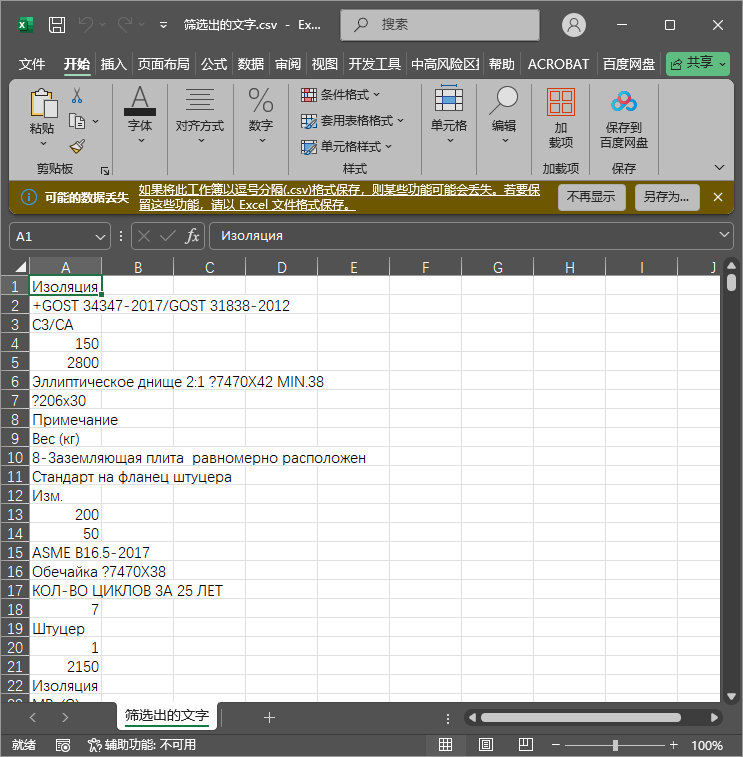Click cell containing ASME B16.5-2017

pyautogui.click(x=65, y=552)
